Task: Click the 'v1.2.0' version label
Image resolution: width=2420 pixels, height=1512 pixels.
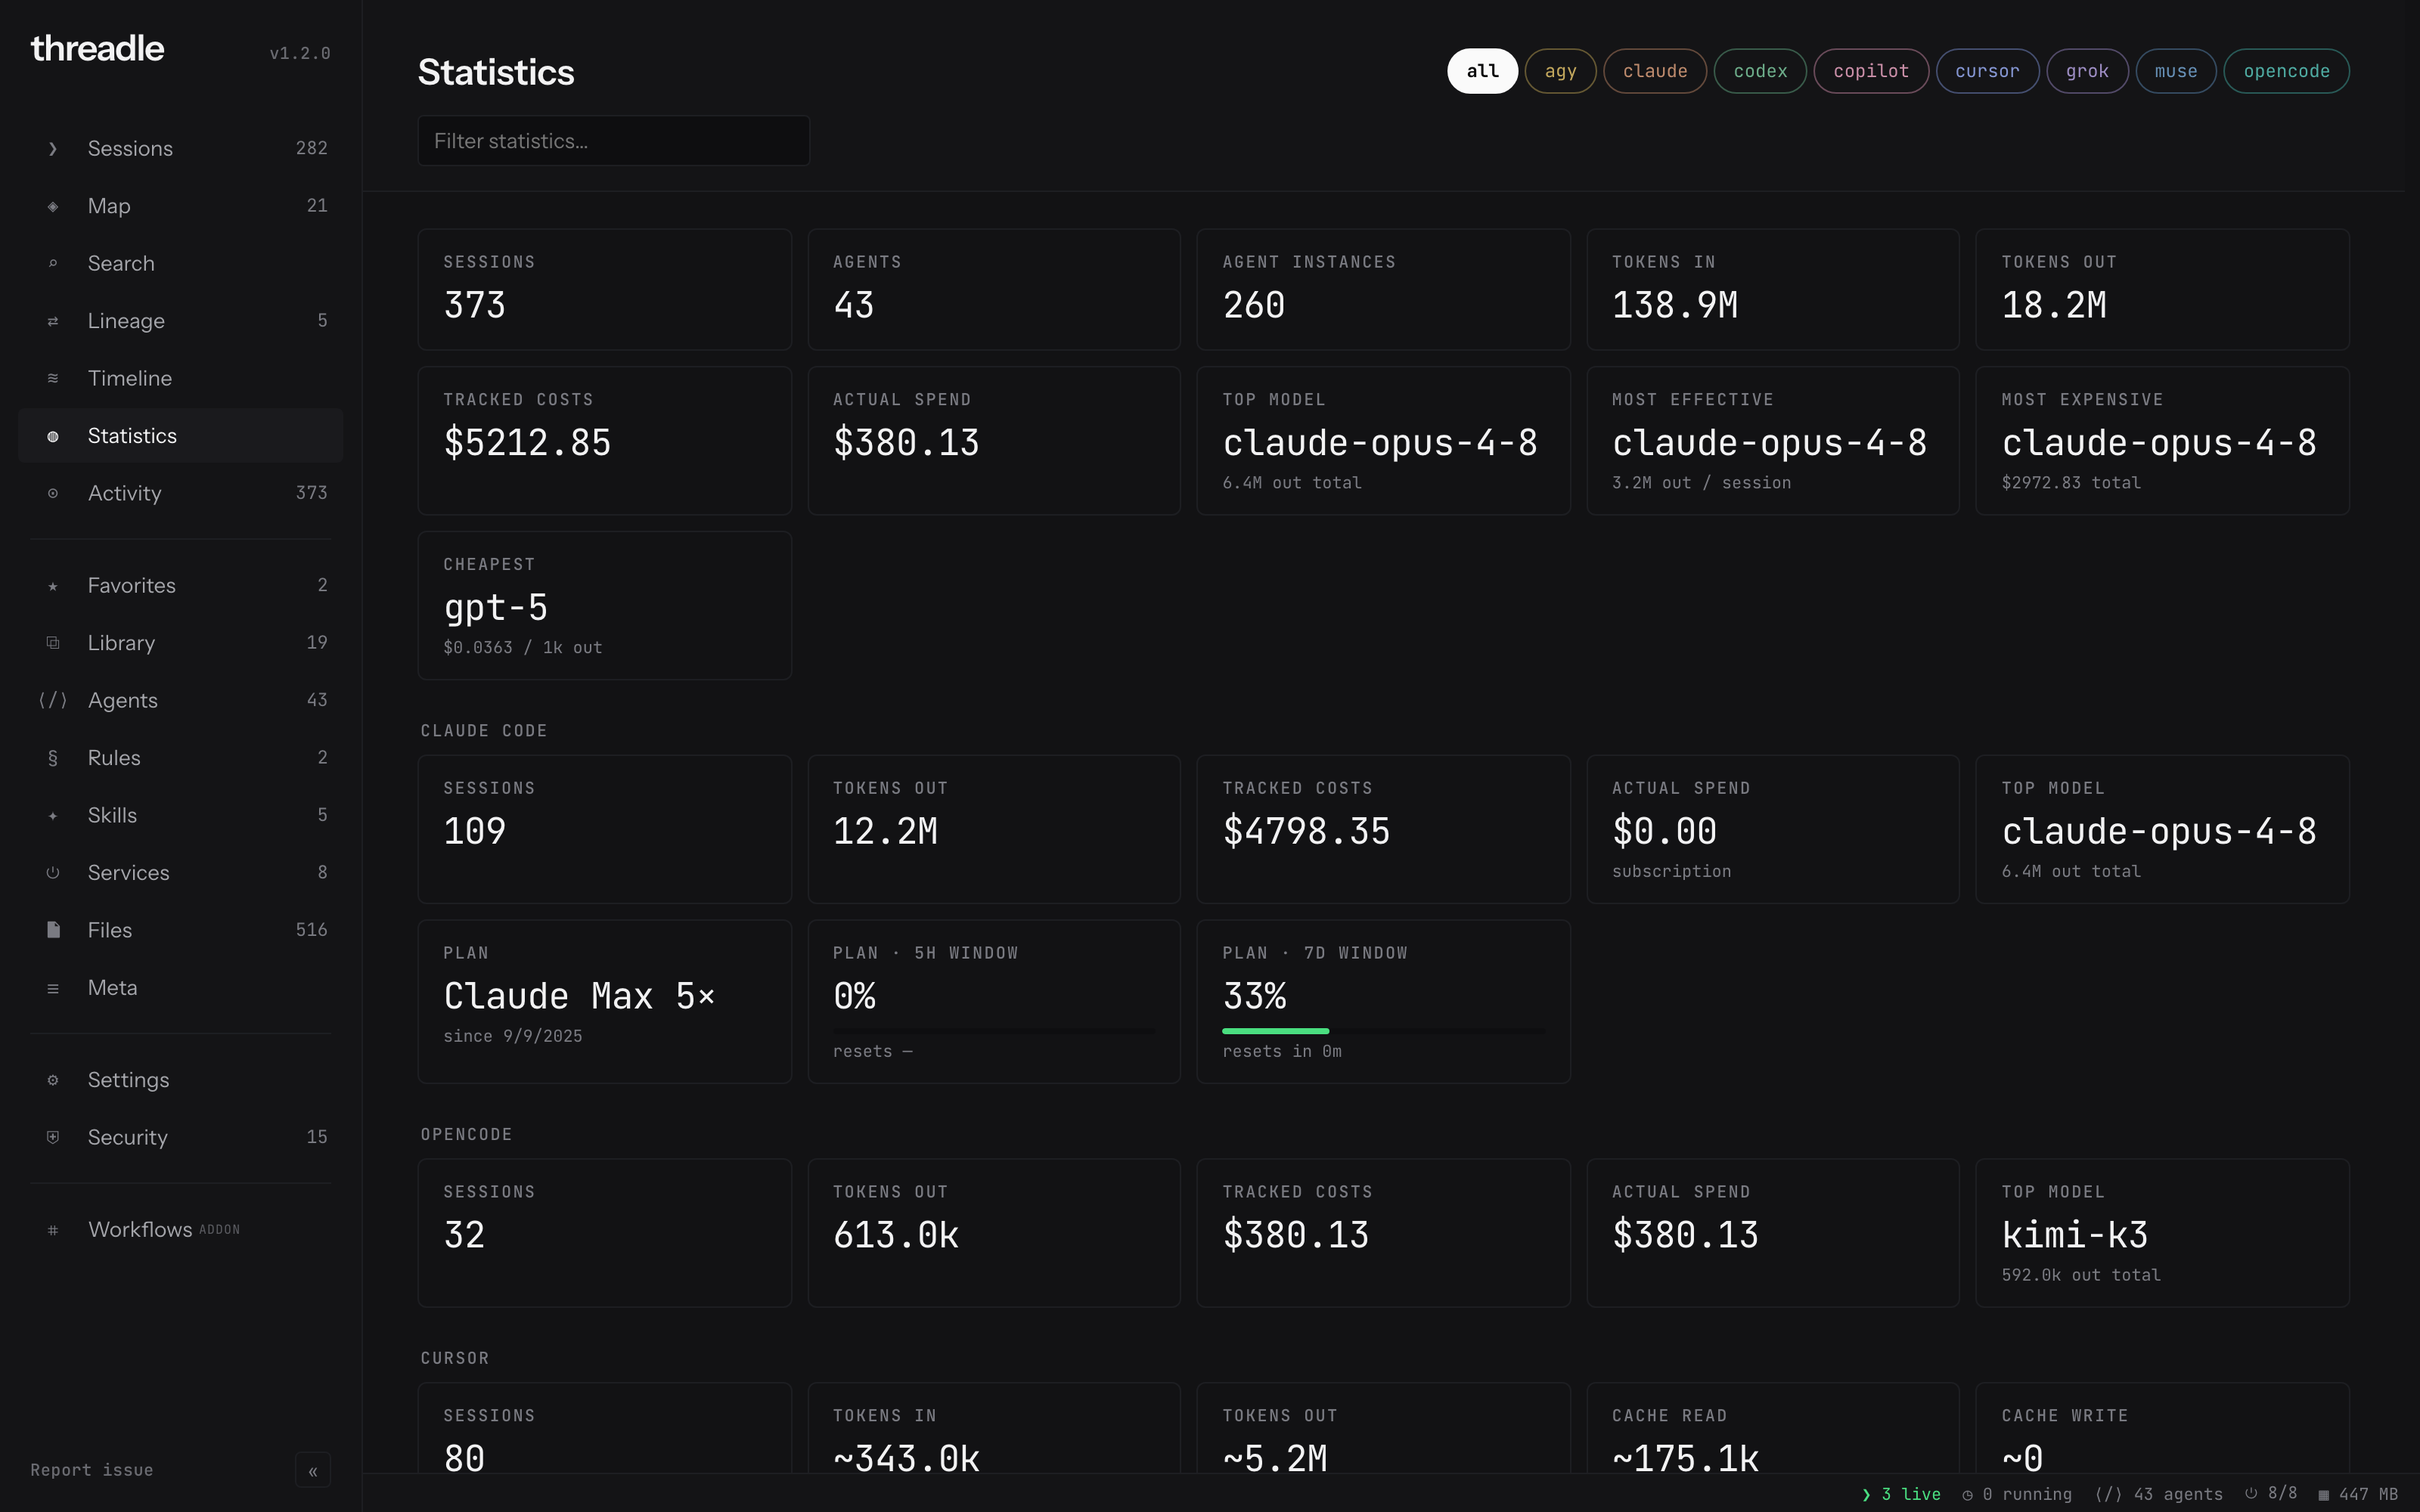Action: pos(300,53)
